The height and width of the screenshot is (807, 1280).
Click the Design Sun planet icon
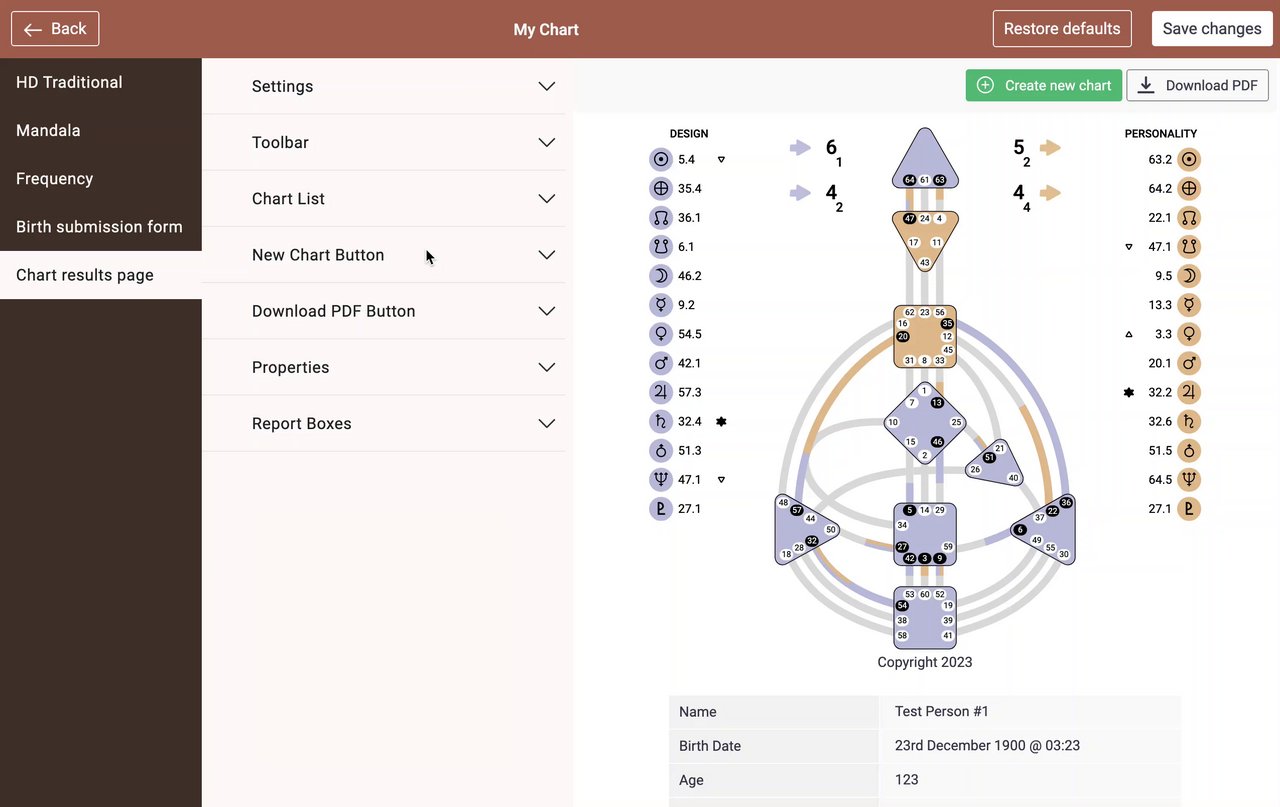(660, 159)
